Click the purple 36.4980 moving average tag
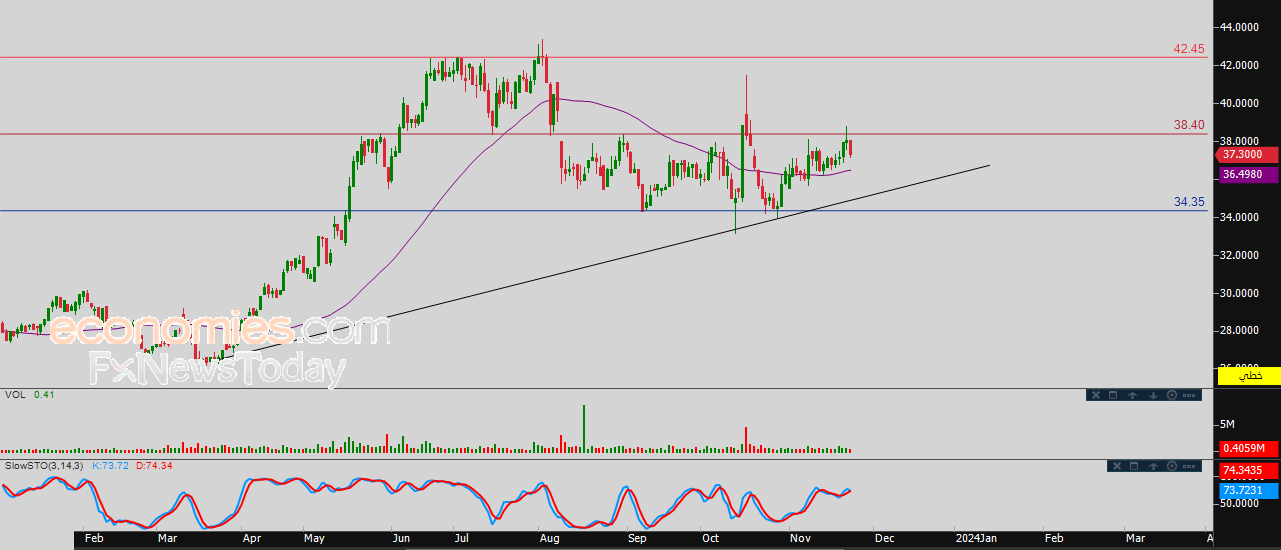The image size is (1281, 550). (x=1247, y=174)
